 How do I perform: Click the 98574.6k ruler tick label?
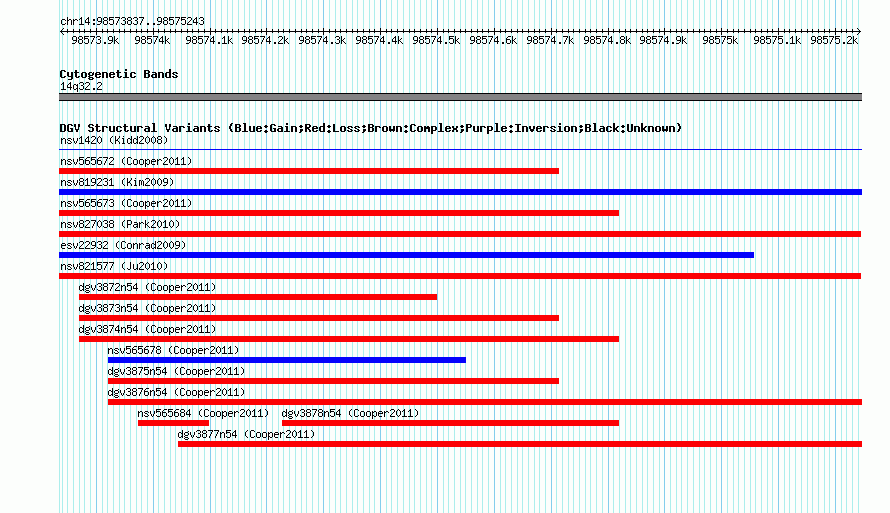tap(493, 40)
